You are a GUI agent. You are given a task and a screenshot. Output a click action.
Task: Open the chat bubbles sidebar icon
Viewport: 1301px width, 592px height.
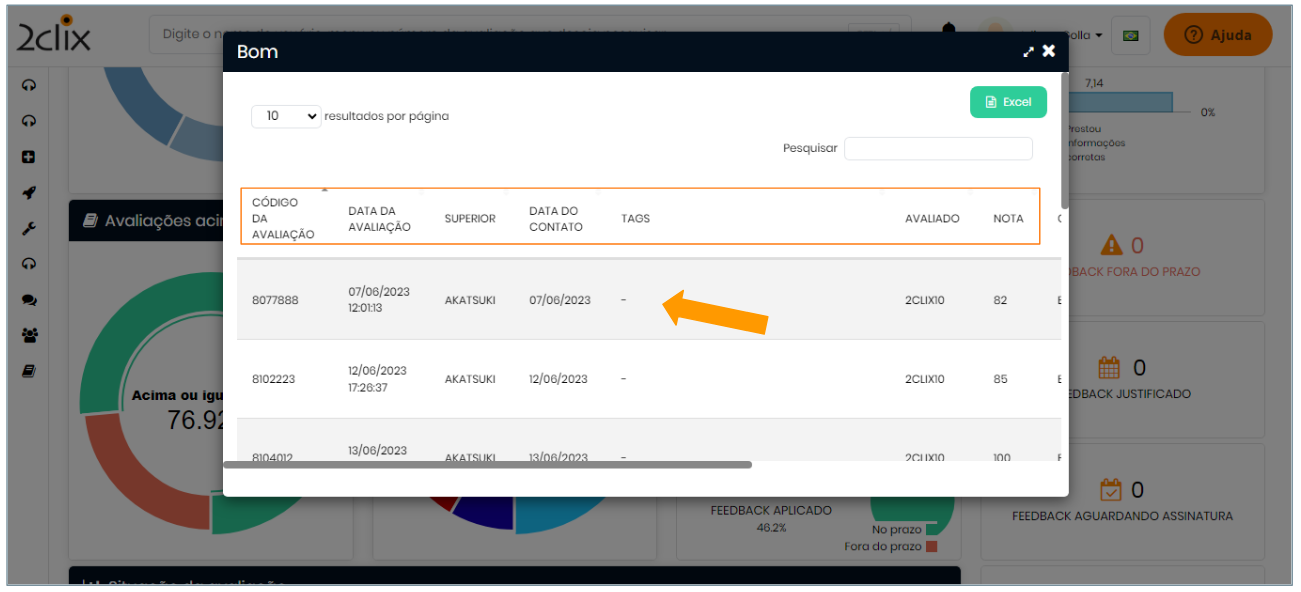pos(29,300)
